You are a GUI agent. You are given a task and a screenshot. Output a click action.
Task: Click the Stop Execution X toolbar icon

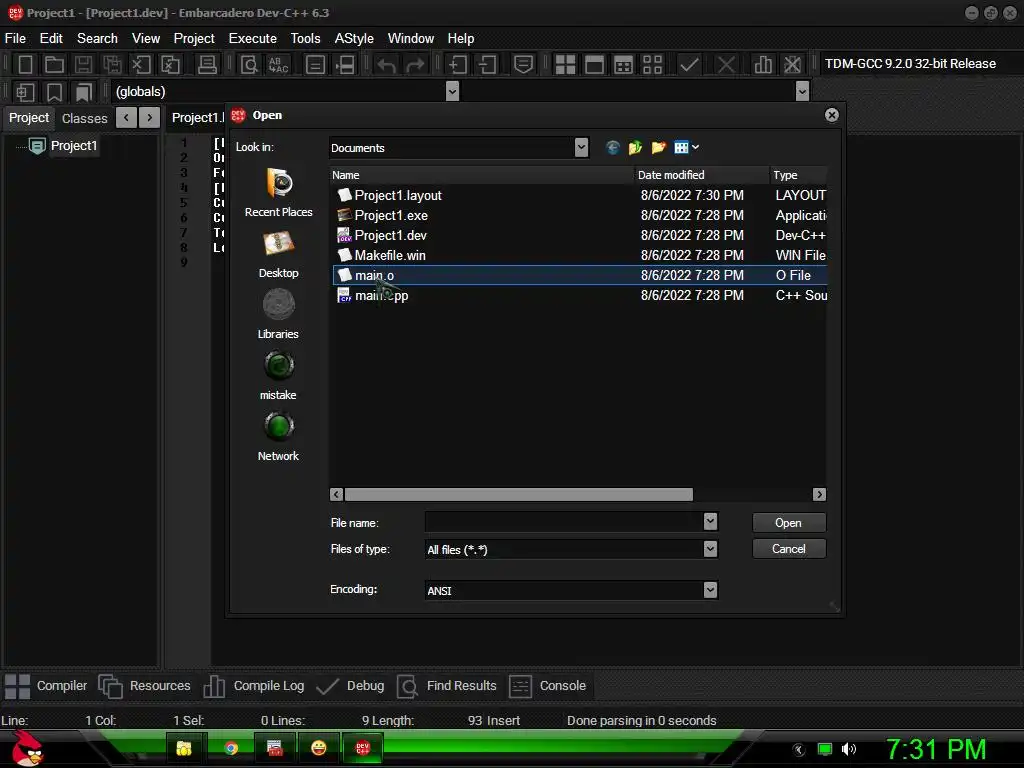pyautogui.click(x=726, y=64)
